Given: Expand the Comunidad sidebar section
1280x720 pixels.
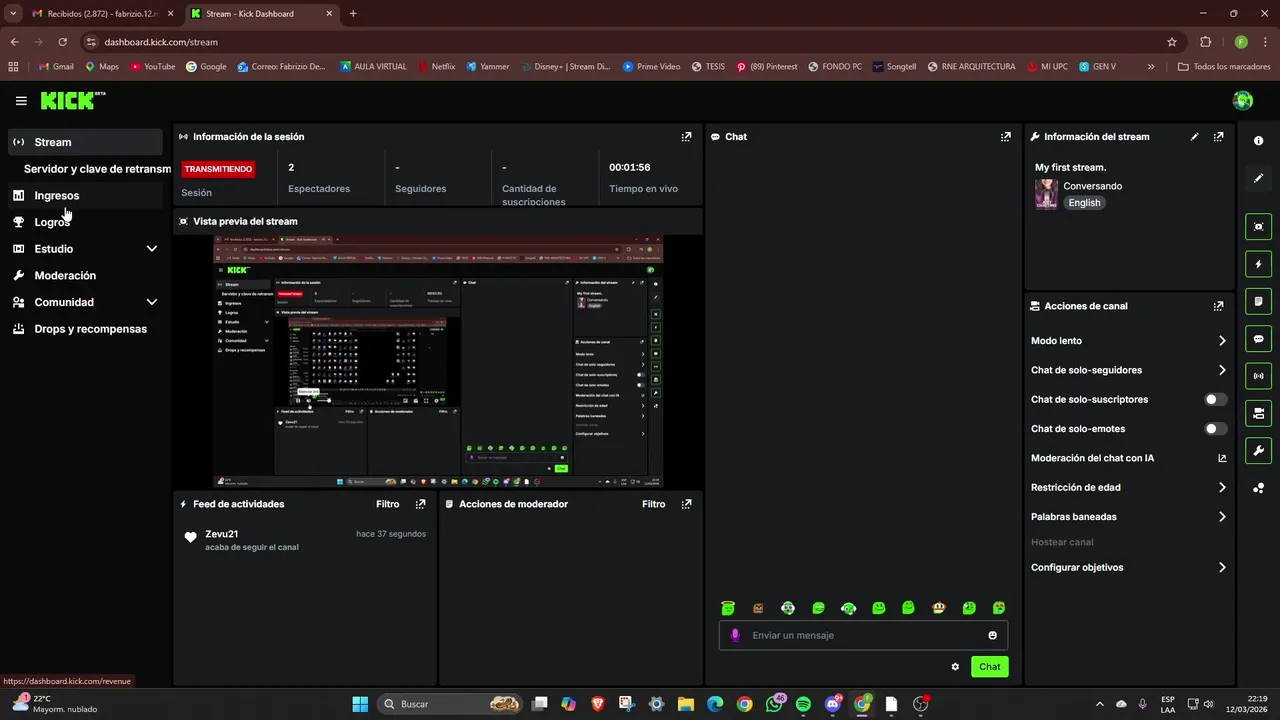Looking at the screenshot, I should tap(152, 302).
